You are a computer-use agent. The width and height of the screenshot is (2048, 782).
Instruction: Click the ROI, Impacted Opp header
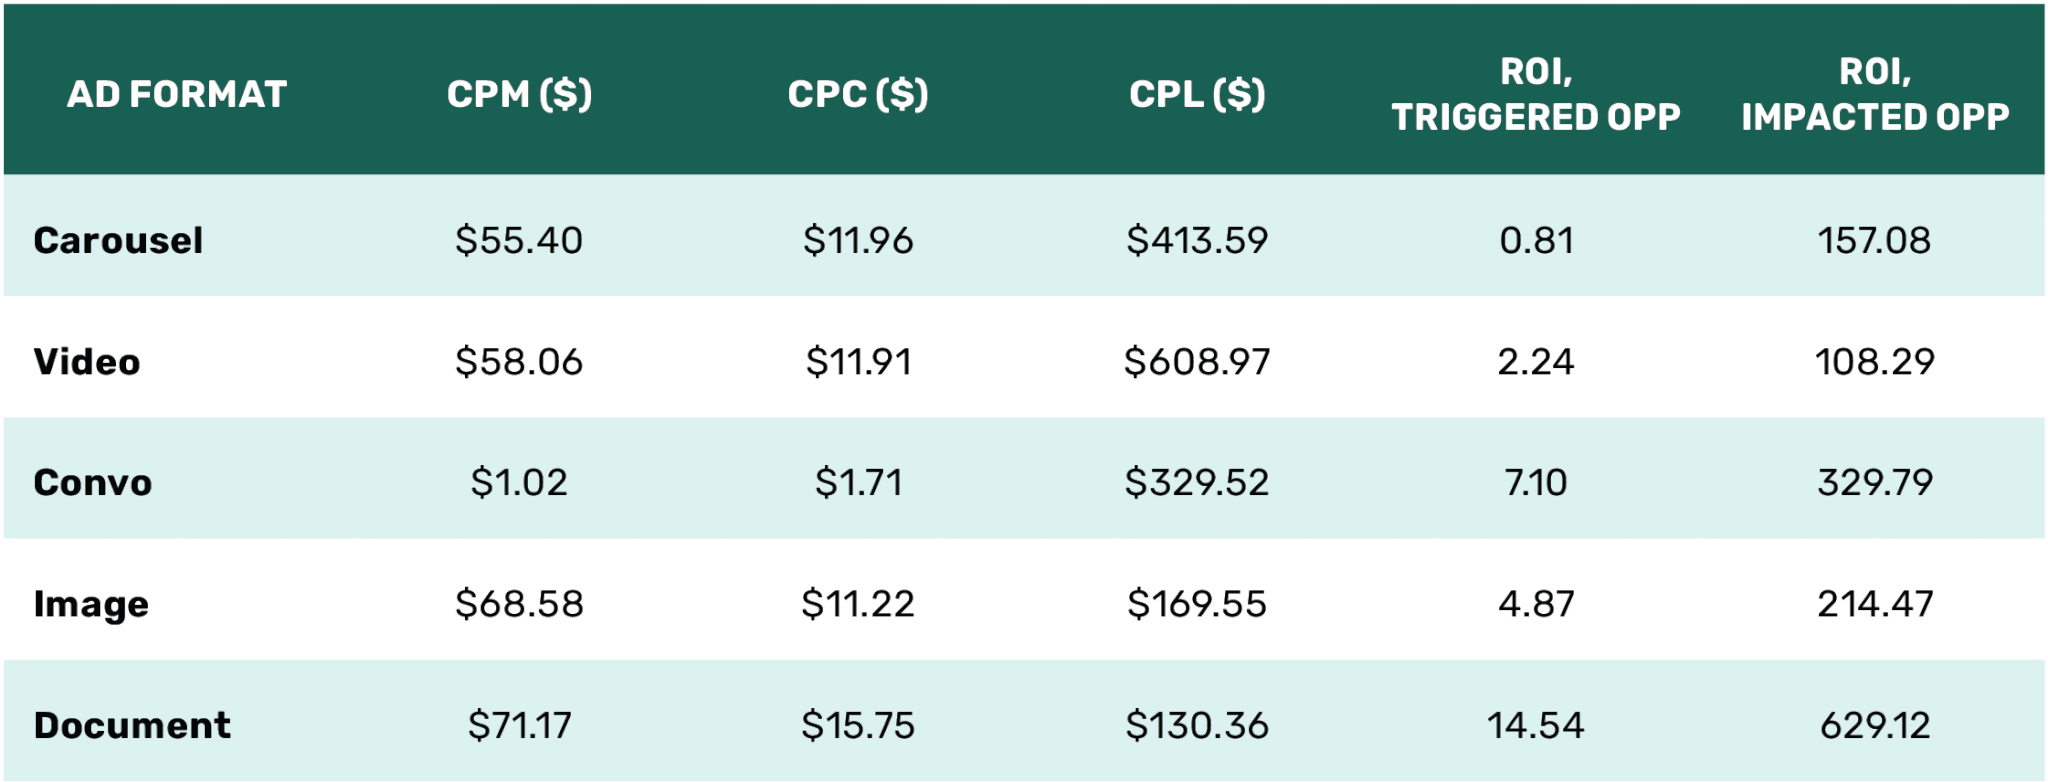[x=1875, y=94]
